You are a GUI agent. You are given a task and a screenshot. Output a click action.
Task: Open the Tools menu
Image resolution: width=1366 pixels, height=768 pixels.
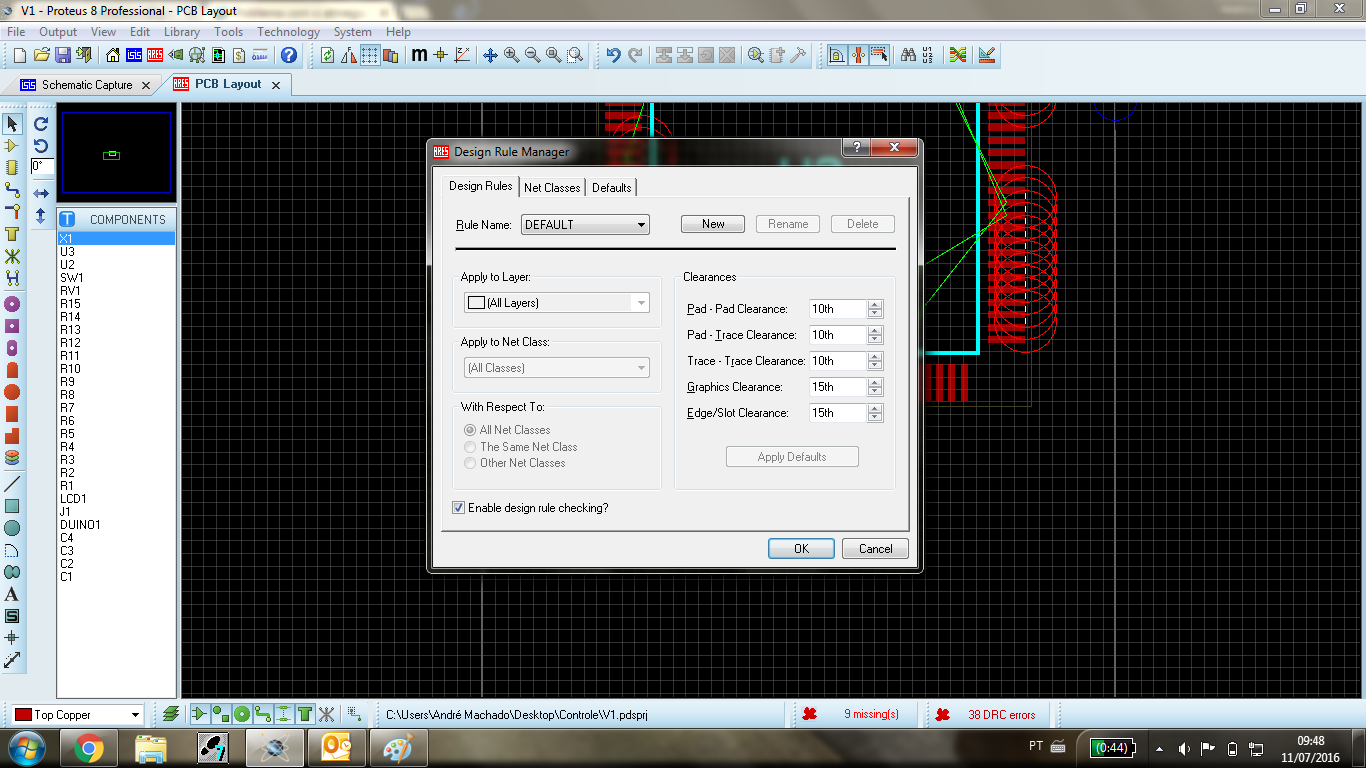[x=228, y=32]
